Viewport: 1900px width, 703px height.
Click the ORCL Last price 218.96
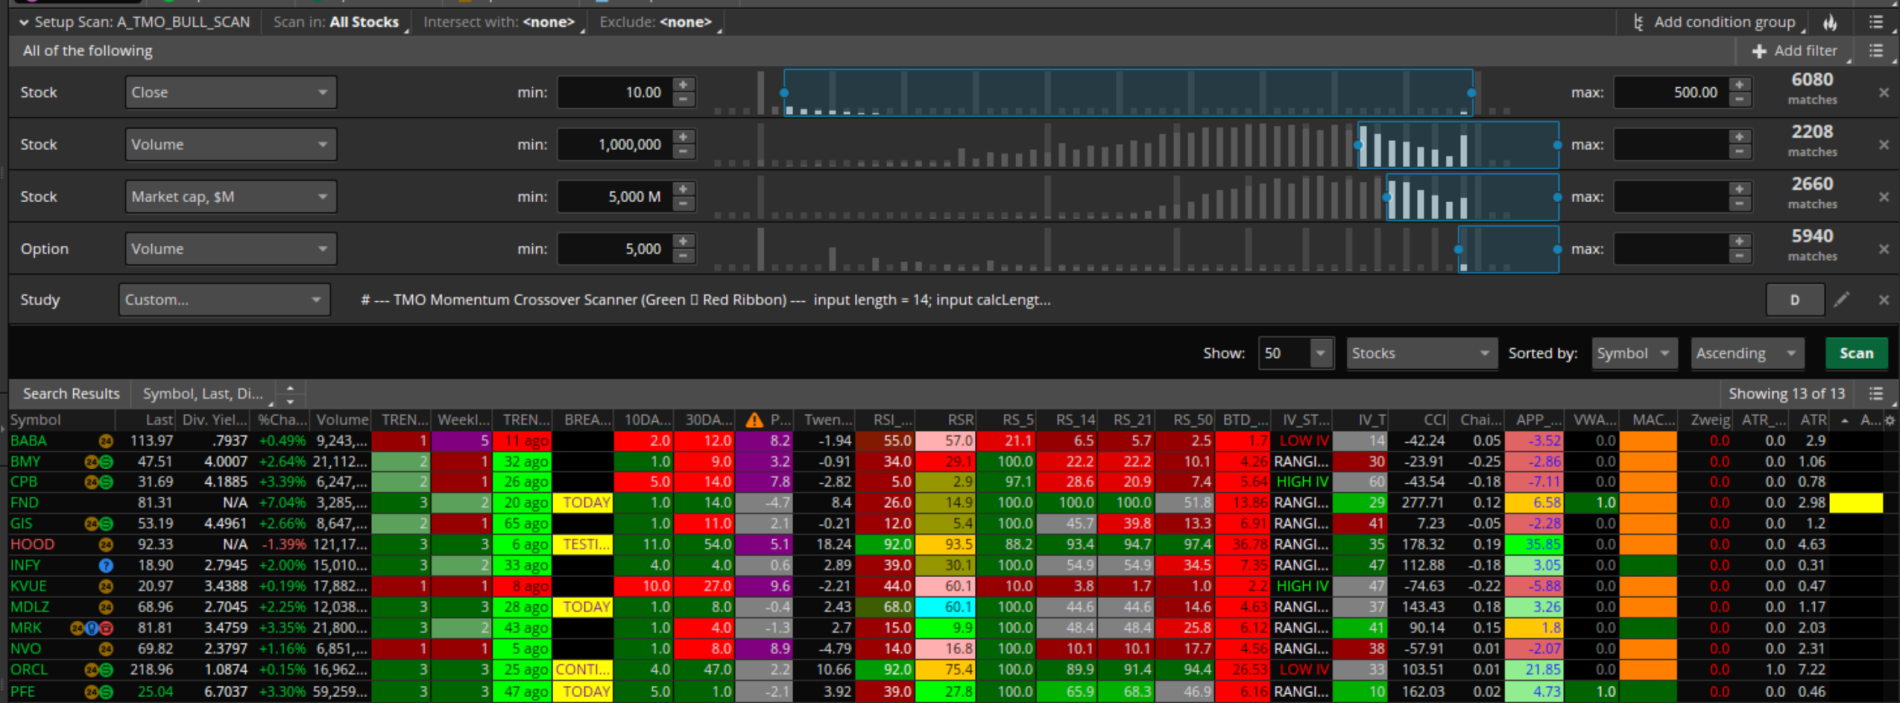pyautogui.click(x=151, y=670)
